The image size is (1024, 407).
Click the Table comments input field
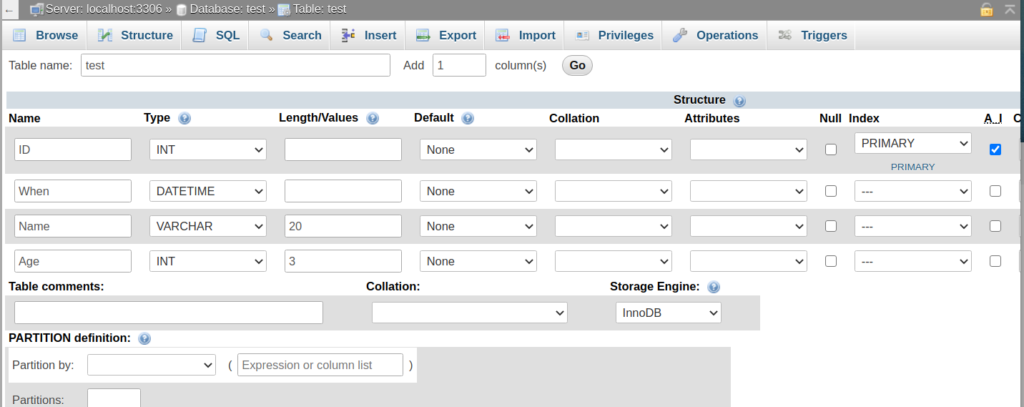(168, 313)
